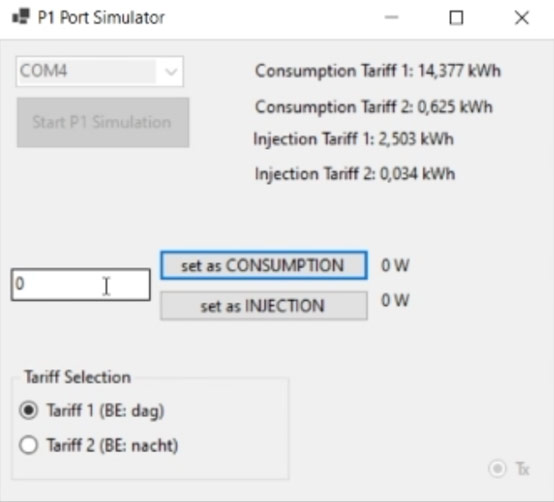Viewport: 554px width, 502px height.
Task: Click the Consumption Tariff 1 reading label
Action: pos(378,71)
